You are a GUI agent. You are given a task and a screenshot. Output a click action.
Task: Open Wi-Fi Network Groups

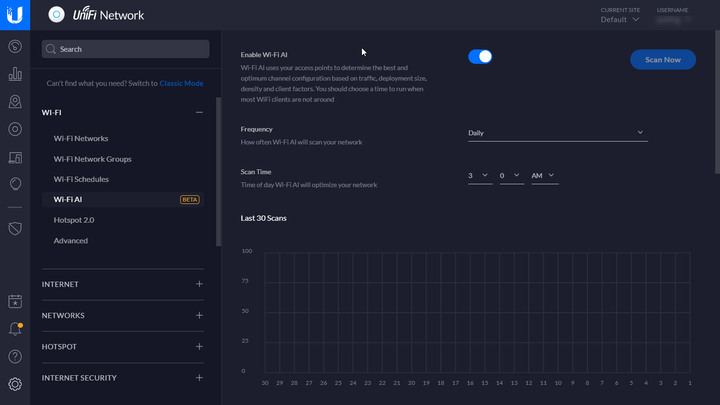[92, 159]
